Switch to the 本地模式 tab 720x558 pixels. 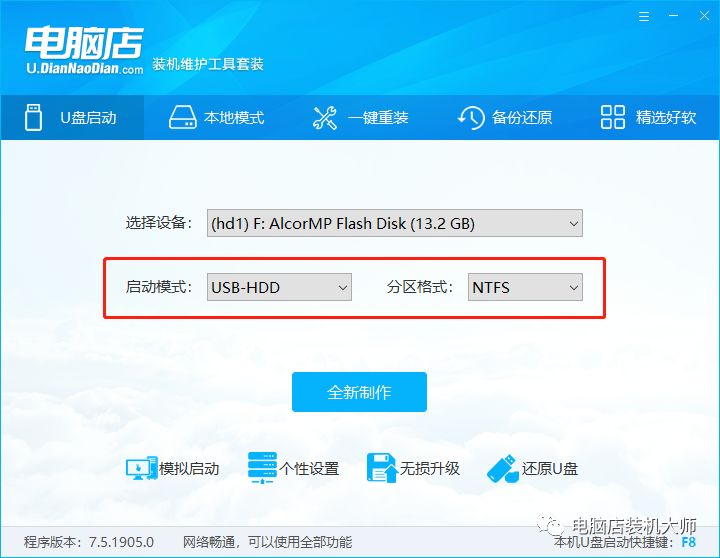(216, 118)
